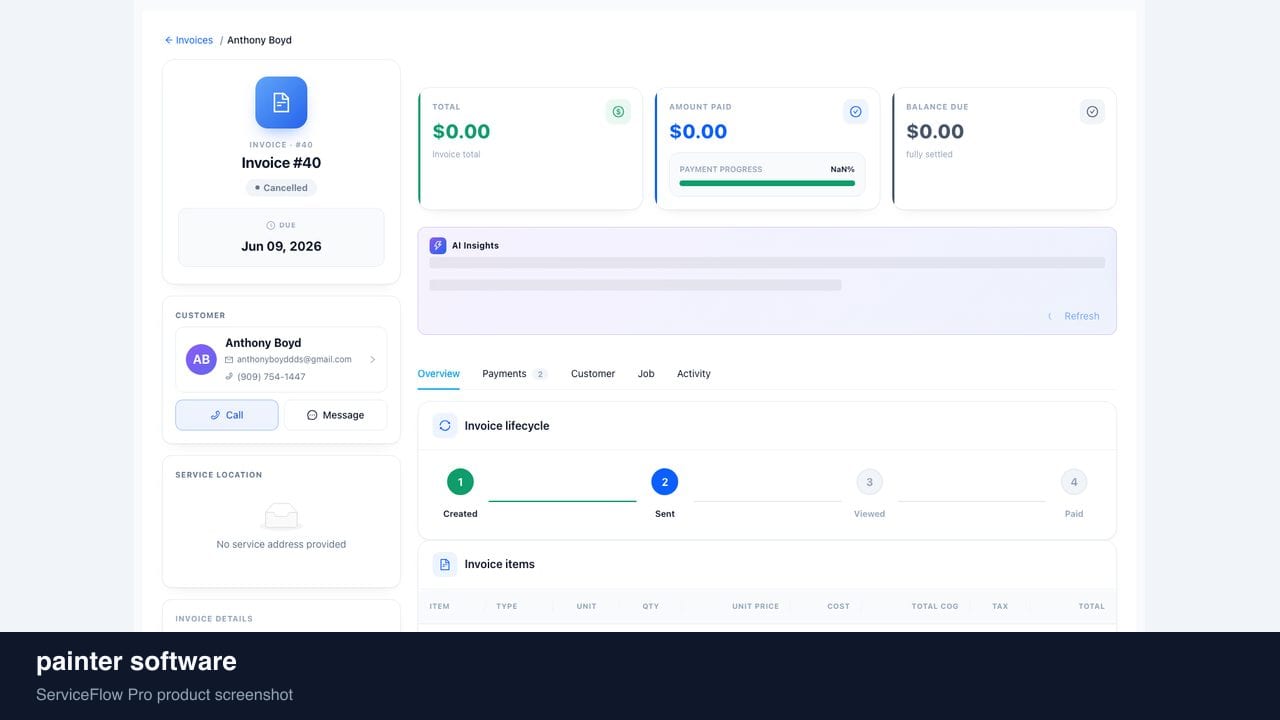The height and width of the screenshot is (720, 1280).
Task: Click the Payments count badge 2
Action: pyautogui.click(x=540, y=374)
